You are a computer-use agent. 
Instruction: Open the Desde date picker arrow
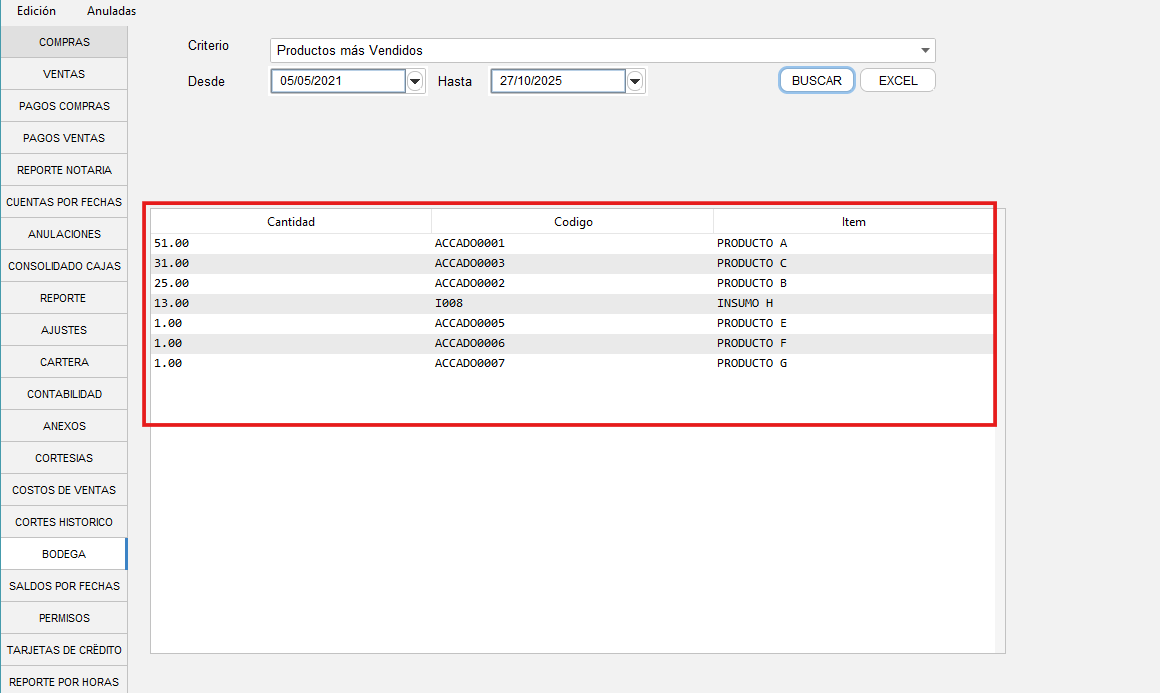(416, 82)
